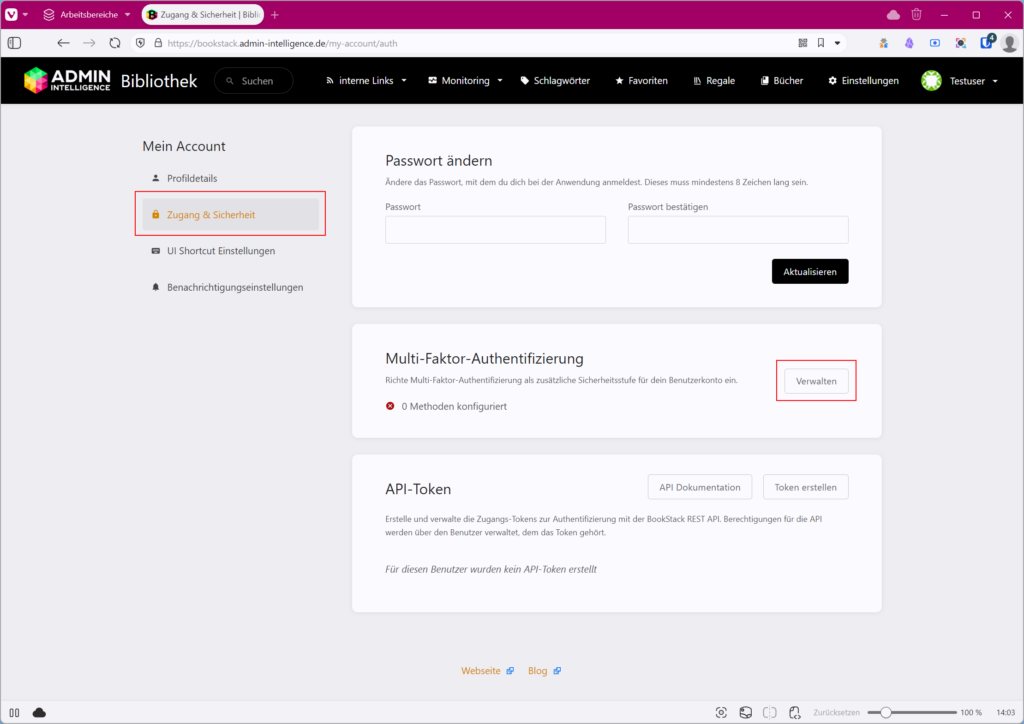The image size is (1024, 724).
Task: Click the capture screenshot icon in the status bar
Action: pyautogui.click(x=721, y=712)
